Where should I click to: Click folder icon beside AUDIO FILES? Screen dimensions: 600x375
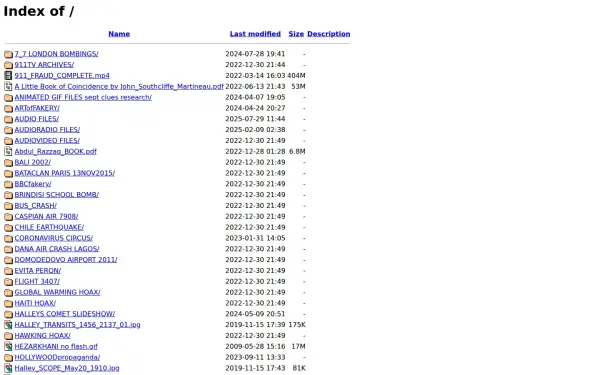tap(8, 119)
